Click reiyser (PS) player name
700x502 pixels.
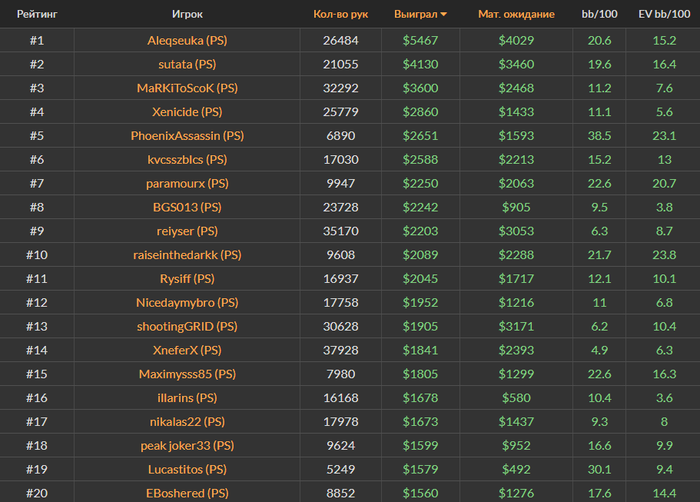[x=187, y=231]
